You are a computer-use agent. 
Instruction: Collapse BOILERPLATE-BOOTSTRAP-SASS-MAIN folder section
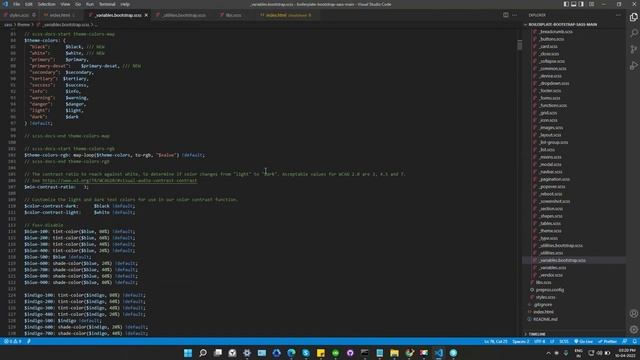(562, 24)
